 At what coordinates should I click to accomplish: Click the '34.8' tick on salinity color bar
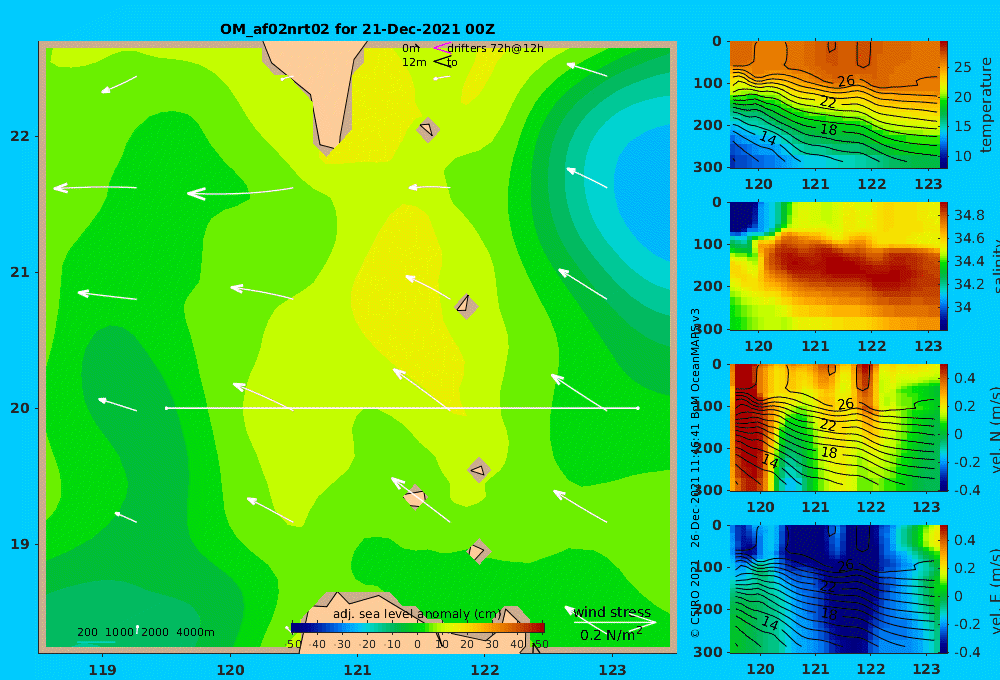[969, 215]
